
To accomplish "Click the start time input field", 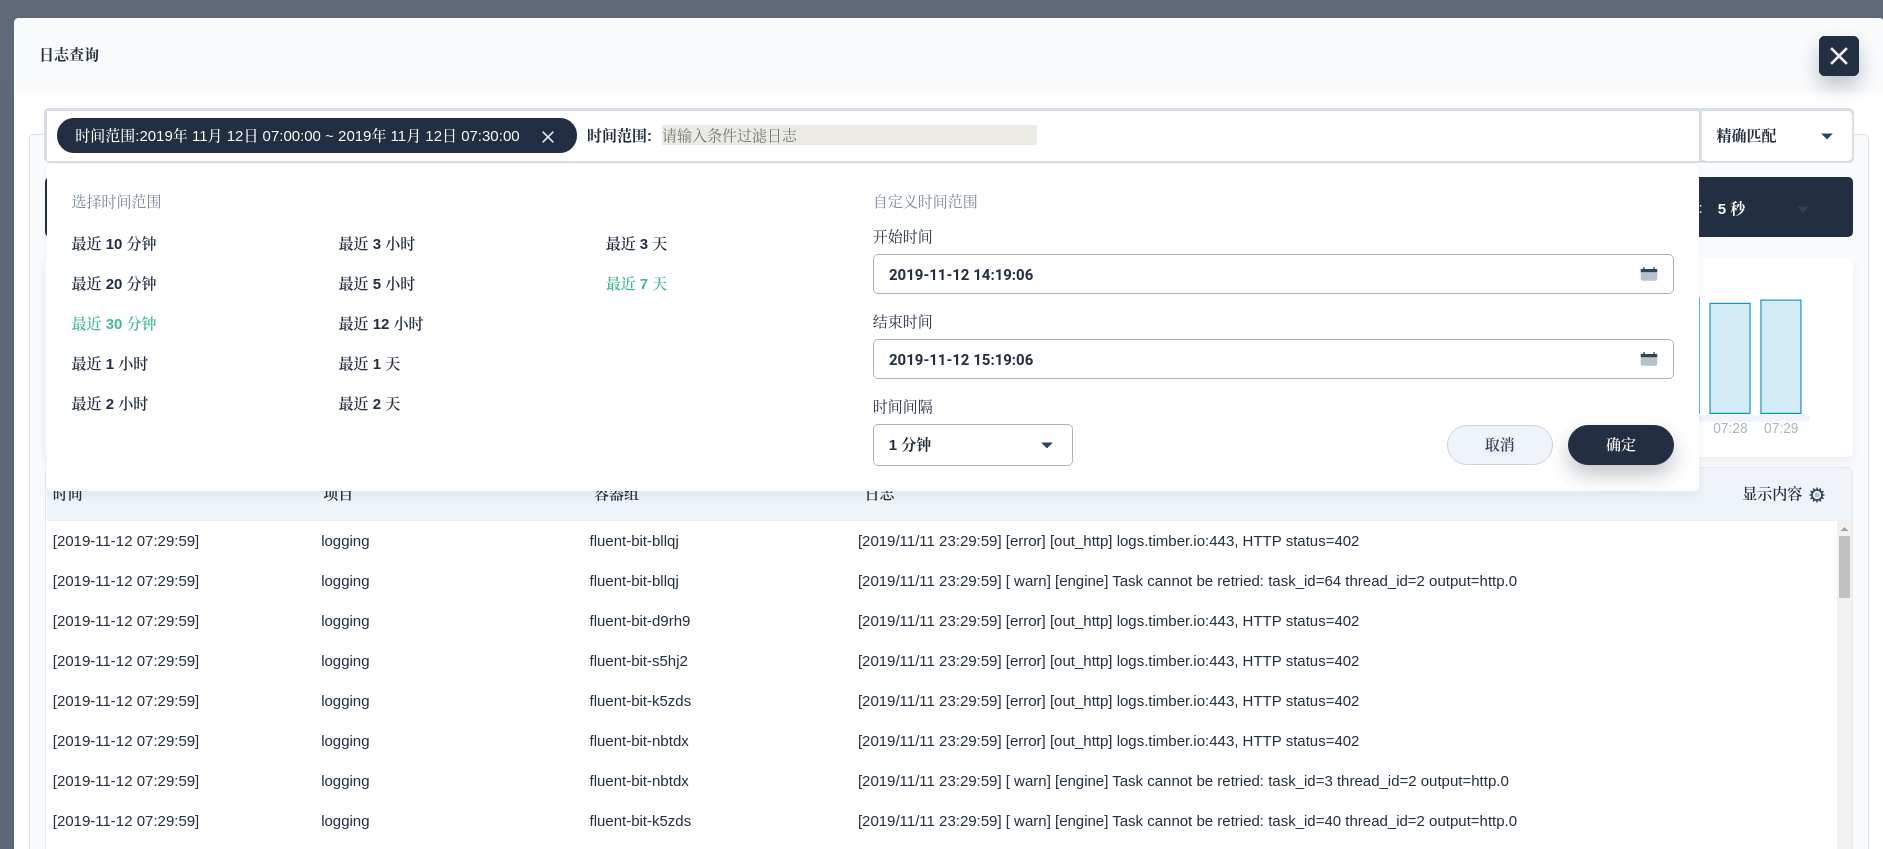I will [x=1273, y=274].
